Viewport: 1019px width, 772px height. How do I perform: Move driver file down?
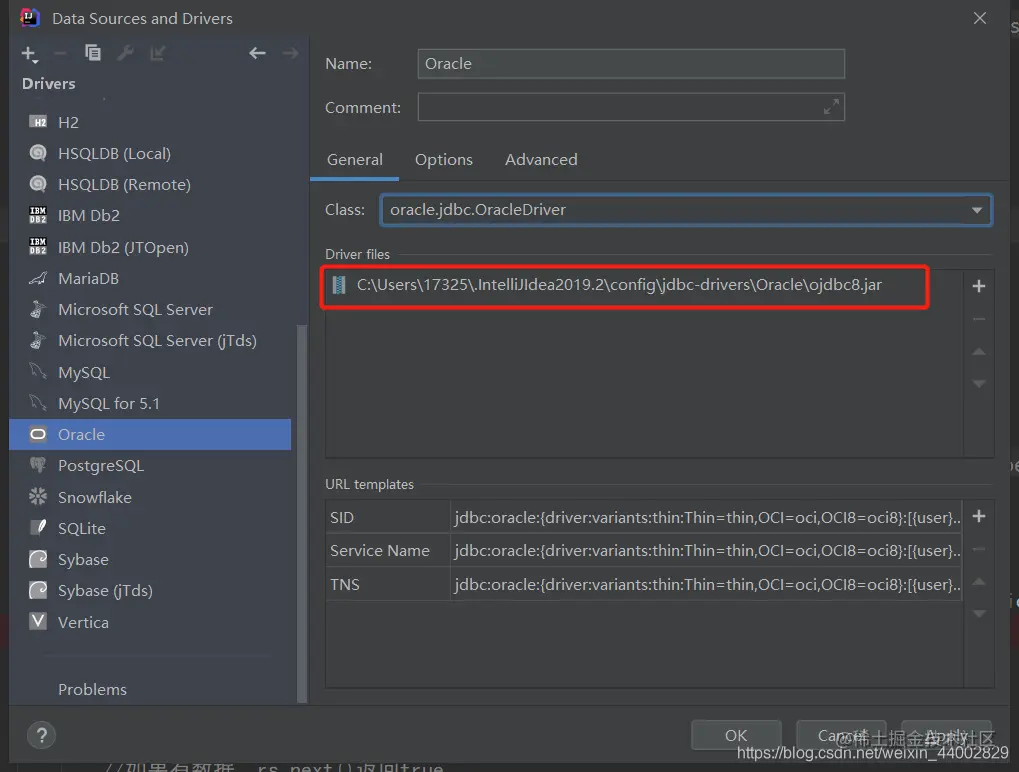tap(979, 384)
